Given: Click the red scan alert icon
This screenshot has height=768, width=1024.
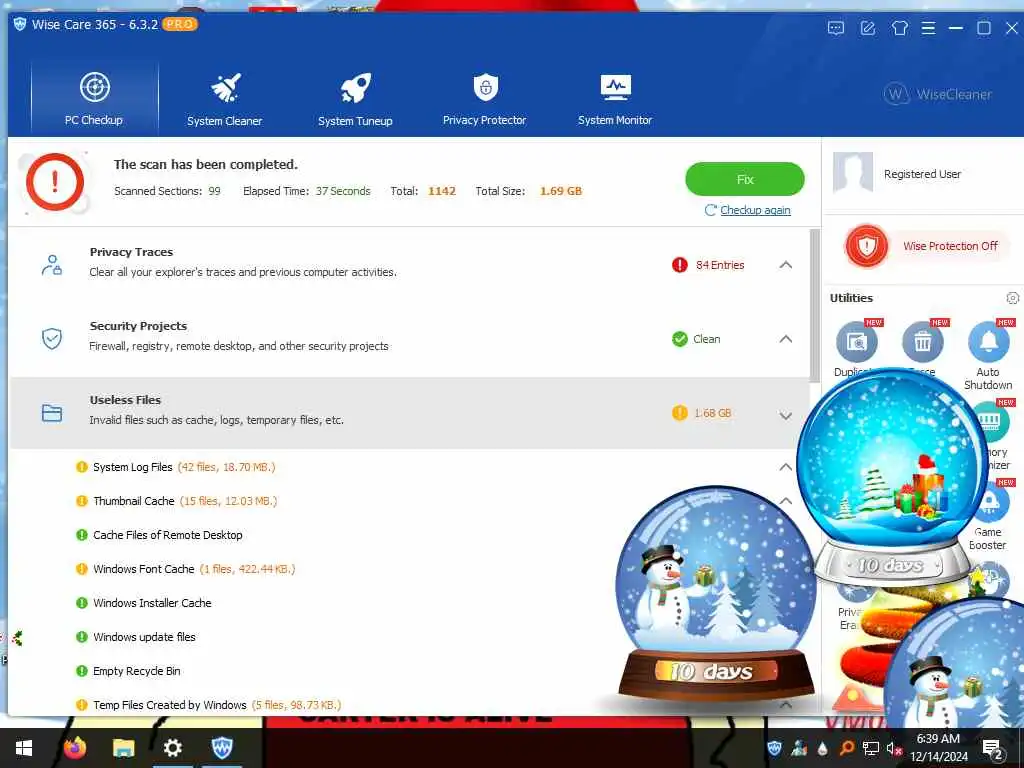Looking at the screenshot, I should pos(55,182).
